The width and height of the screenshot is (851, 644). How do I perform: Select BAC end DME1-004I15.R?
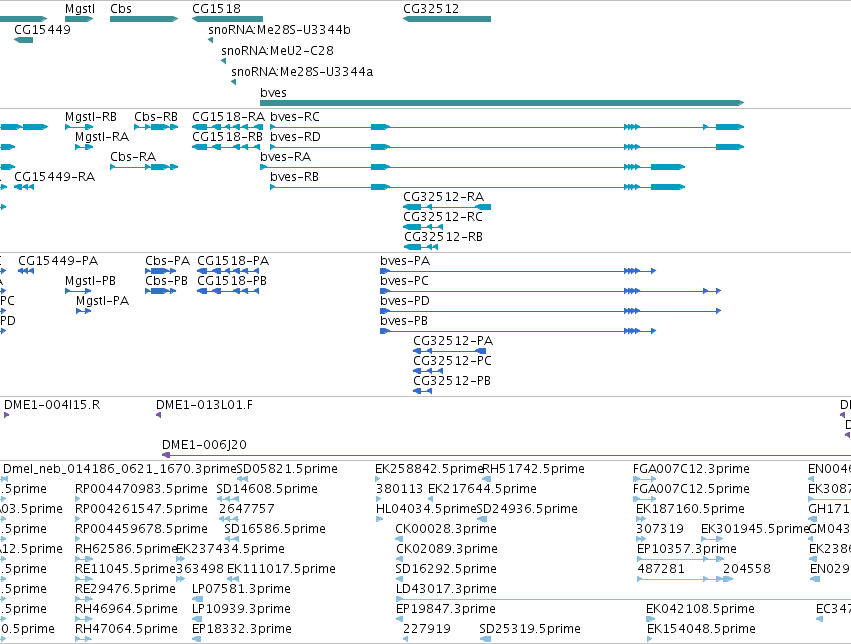[x=7, y=415]
